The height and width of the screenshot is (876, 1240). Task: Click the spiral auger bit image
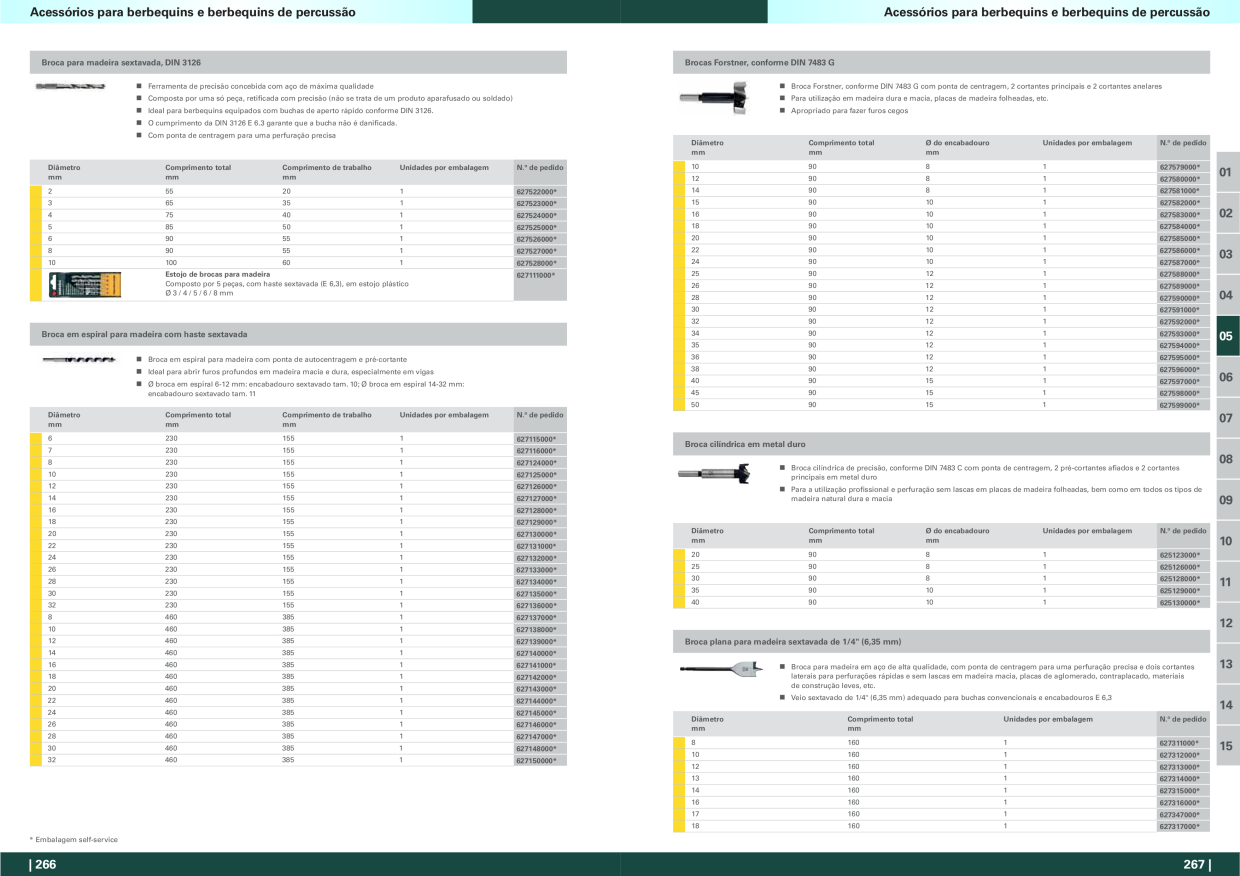tap(77, 359)
